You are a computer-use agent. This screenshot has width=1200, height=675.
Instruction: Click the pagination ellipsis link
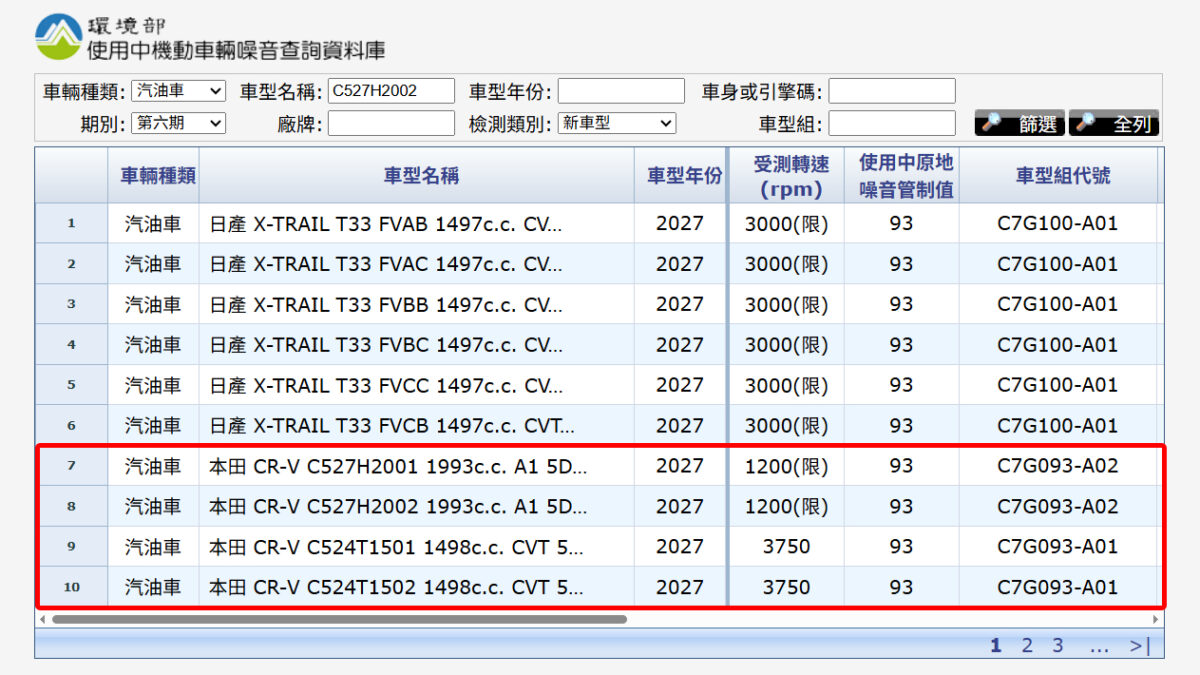pos(1099,646)
